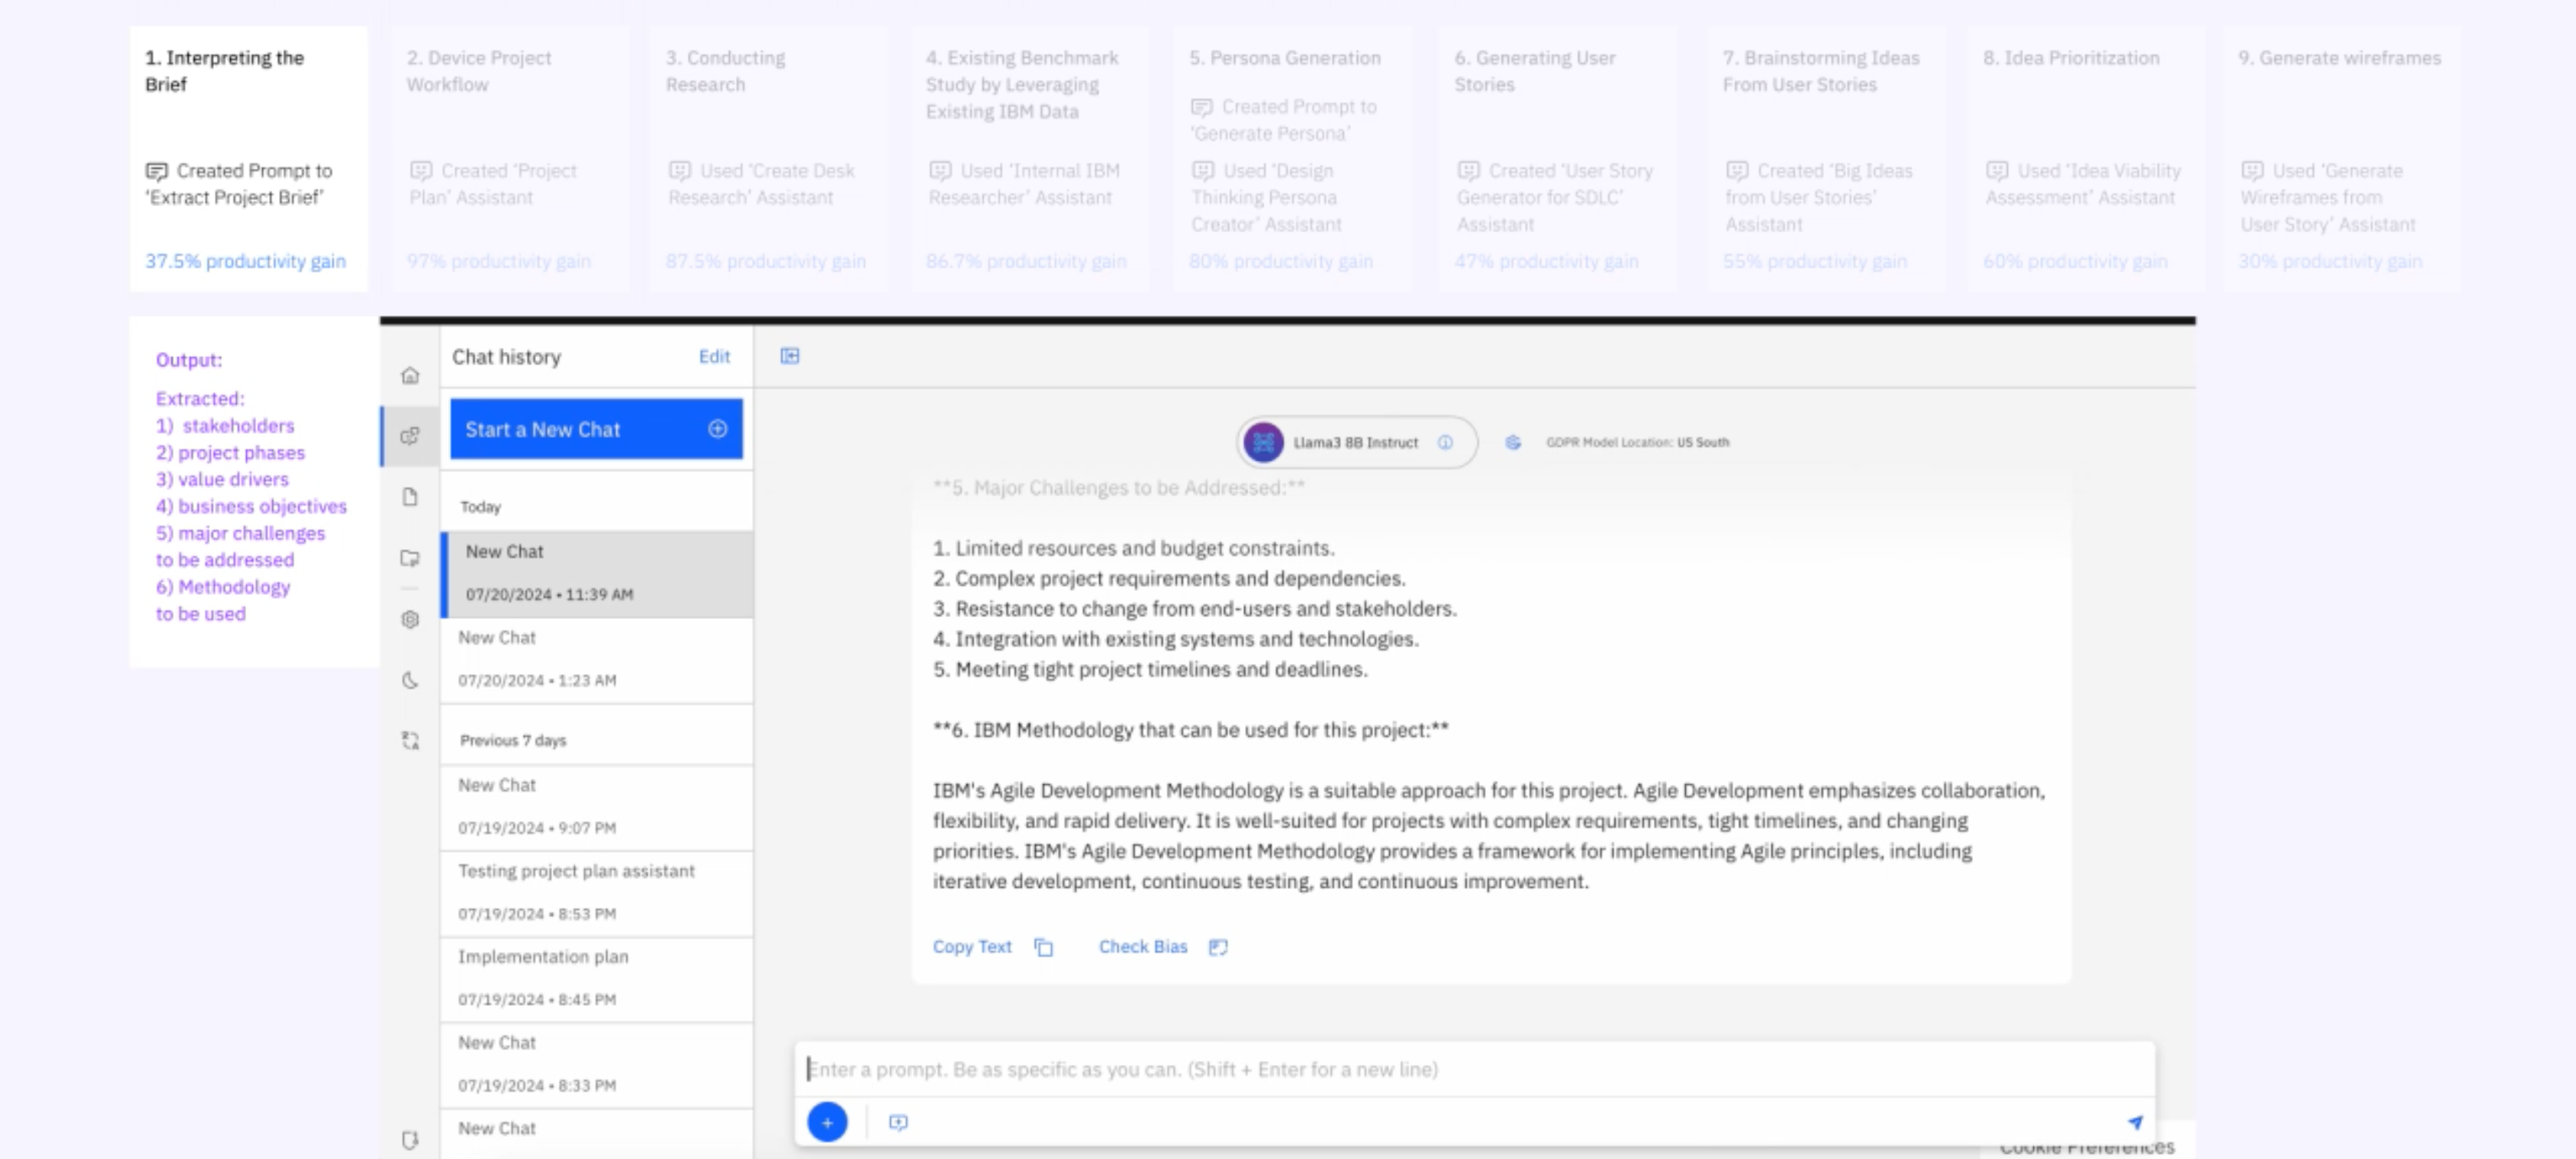
Task: Click 'IBM Methodology that can be used' heading
Action: point(1190,730)
